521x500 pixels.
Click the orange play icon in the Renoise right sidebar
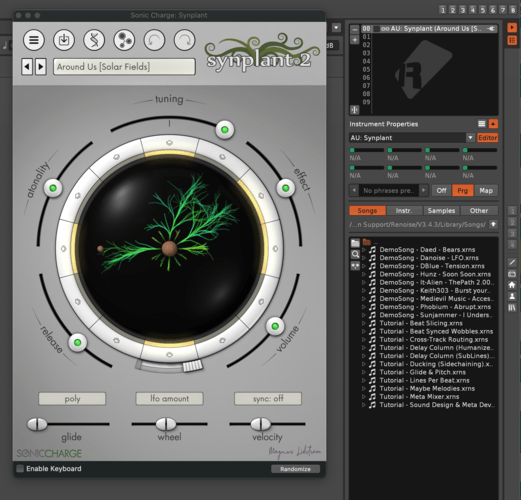click(x=512, y=27)
